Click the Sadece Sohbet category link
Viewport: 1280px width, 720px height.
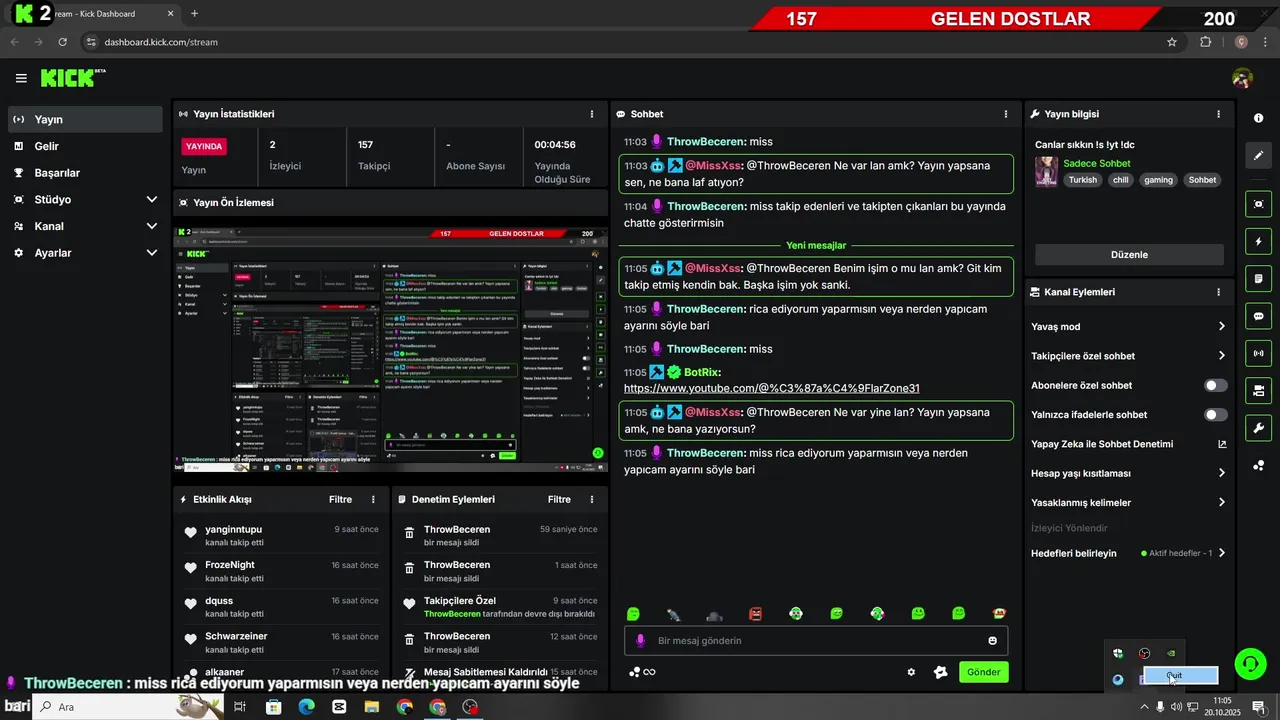point(1097,163)
